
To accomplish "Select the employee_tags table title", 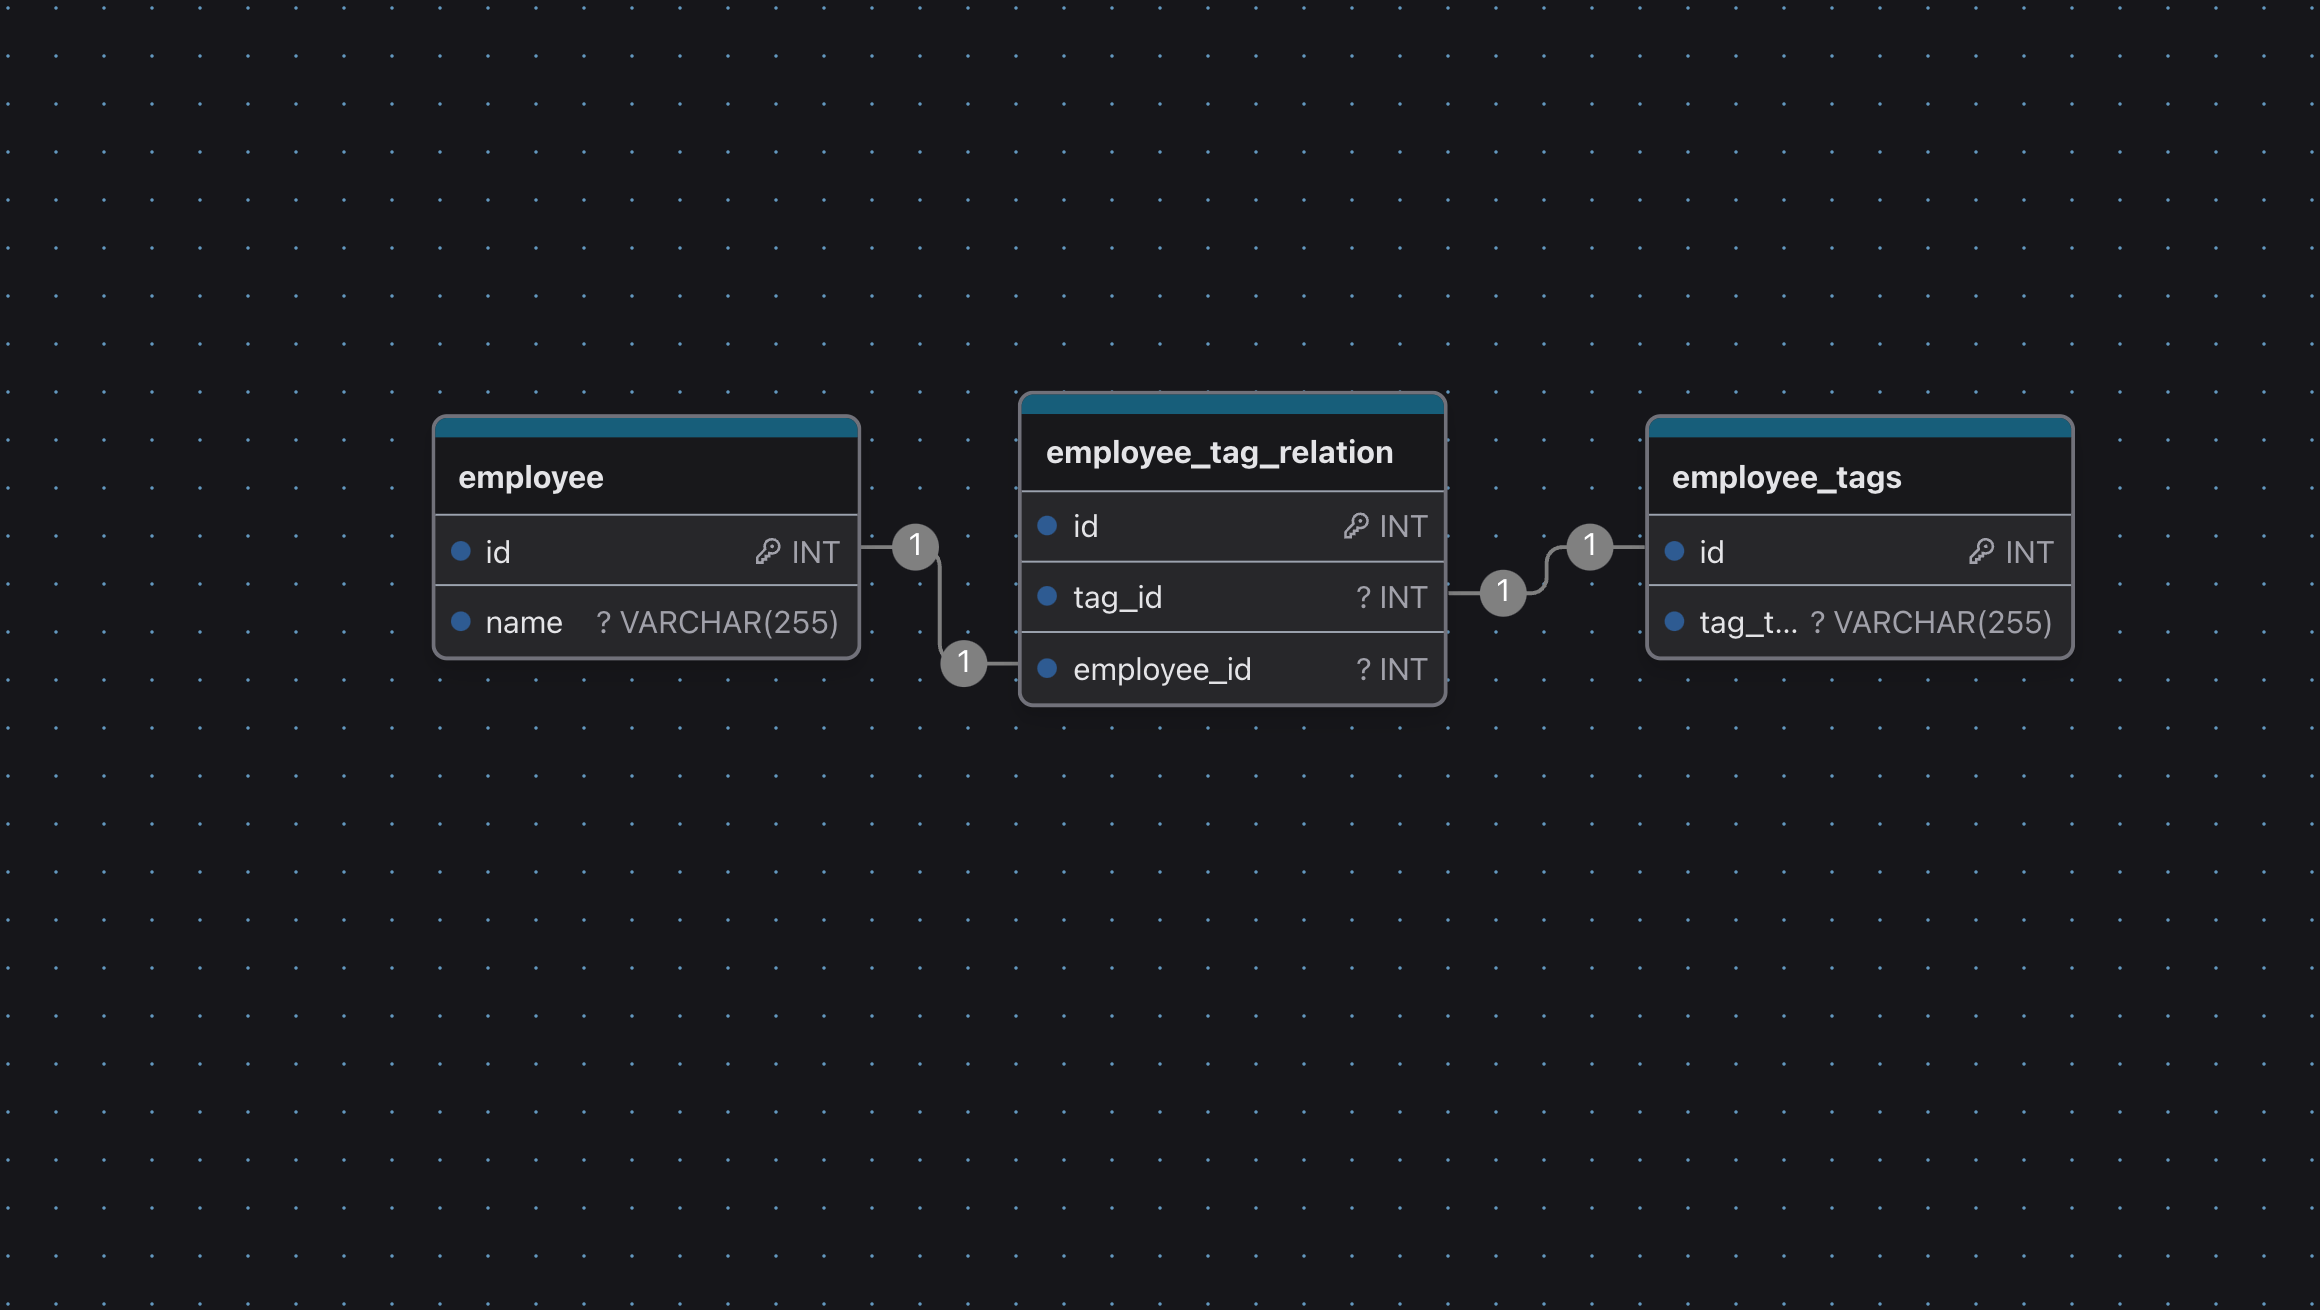I will (1786, 477).
